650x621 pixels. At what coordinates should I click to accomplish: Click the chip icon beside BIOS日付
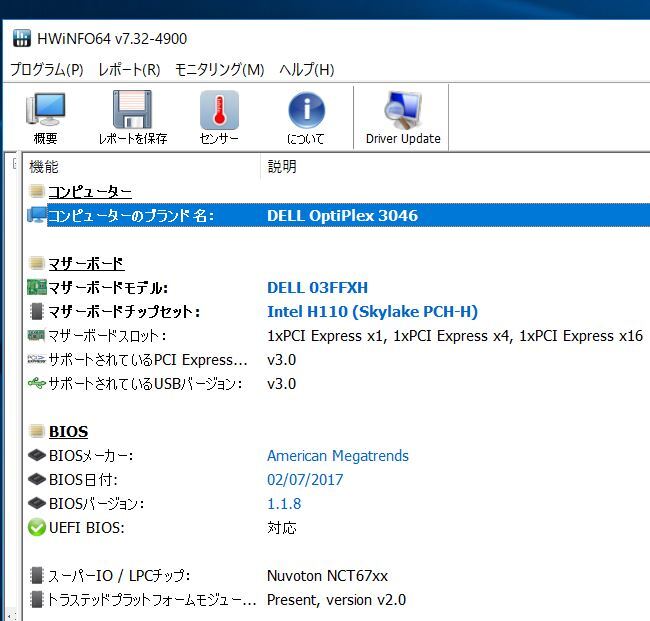[x=36, y=479]
